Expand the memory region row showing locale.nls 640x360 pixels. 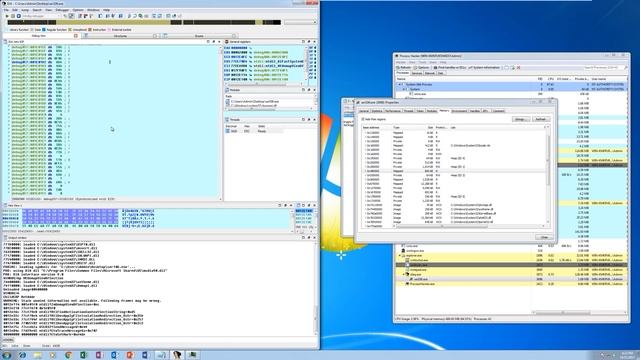(365, 145)
